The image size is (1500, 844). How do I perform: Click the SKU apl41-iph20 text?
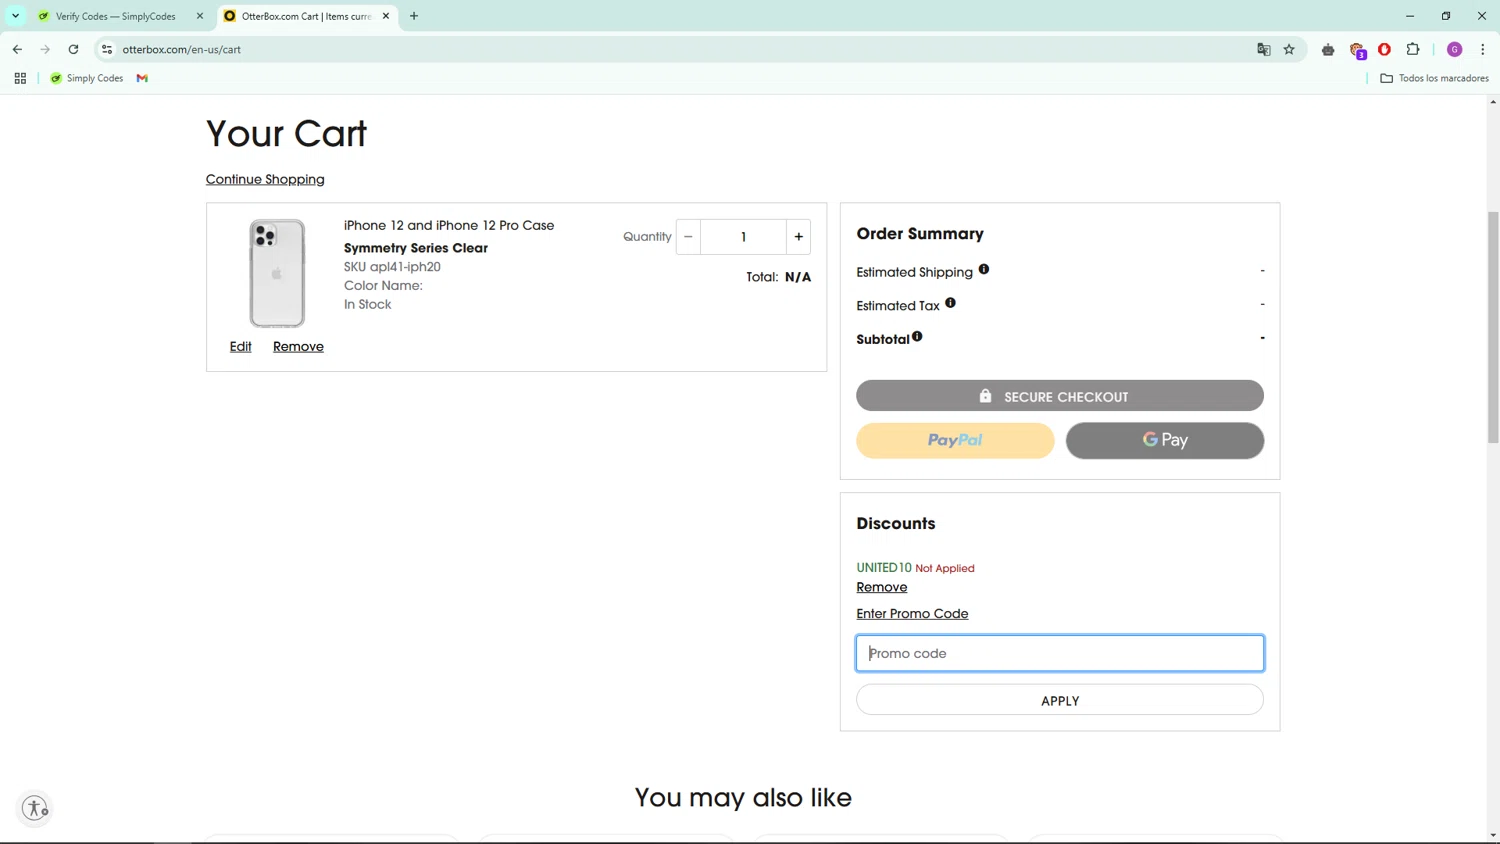coord(392,267)
